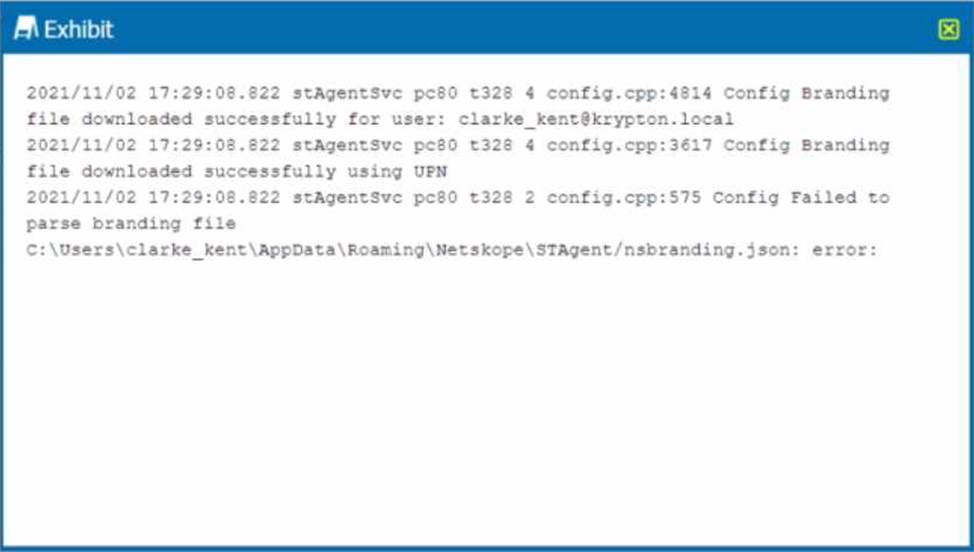Click the blue Exhibit title bar
This screenshot has width=974, height=552.
coord(487,28)
